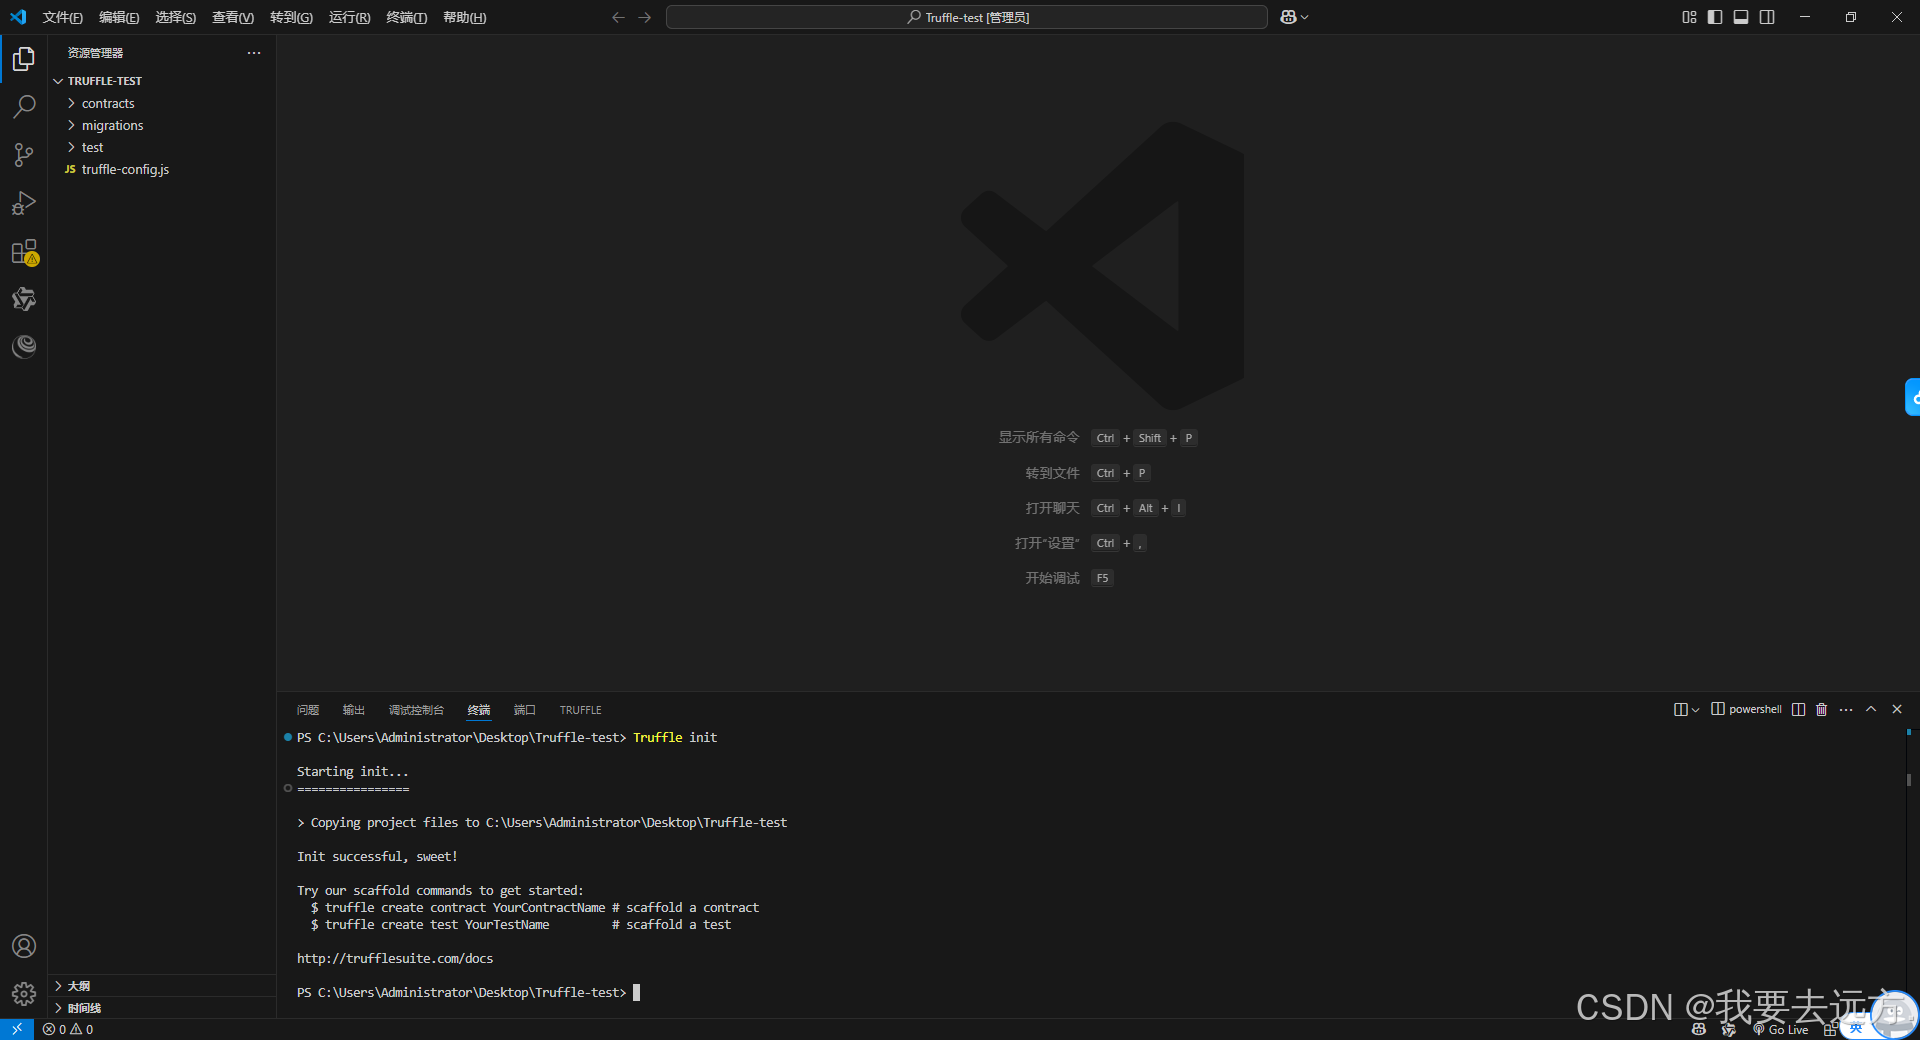Expand the migrations folder
Image resolution: width=1920 pixels, height=1040 pixels.
162,125
